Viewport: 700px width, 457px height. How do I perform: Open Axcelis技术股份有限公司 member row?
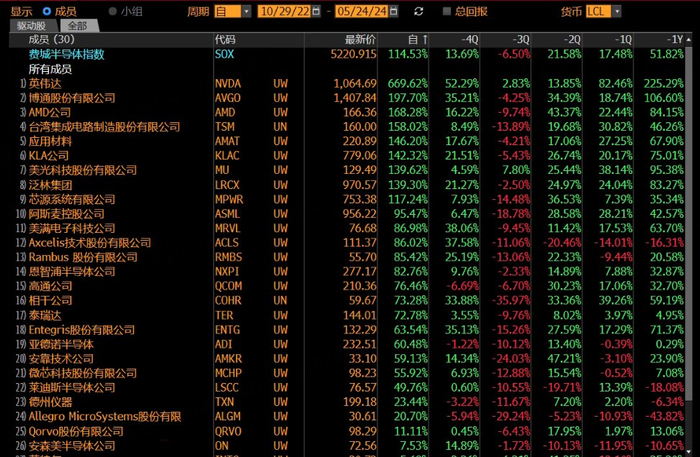pyautogui.click(x=90, y=242)
